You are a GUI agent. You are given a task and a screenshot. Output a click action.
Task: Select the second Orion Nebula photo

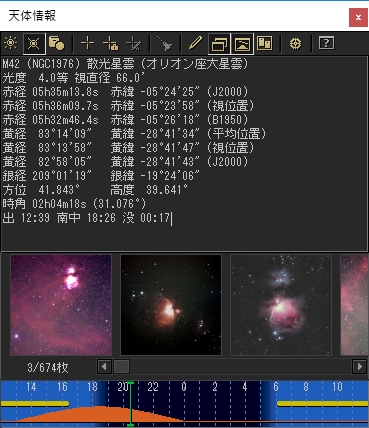point(171,305)
